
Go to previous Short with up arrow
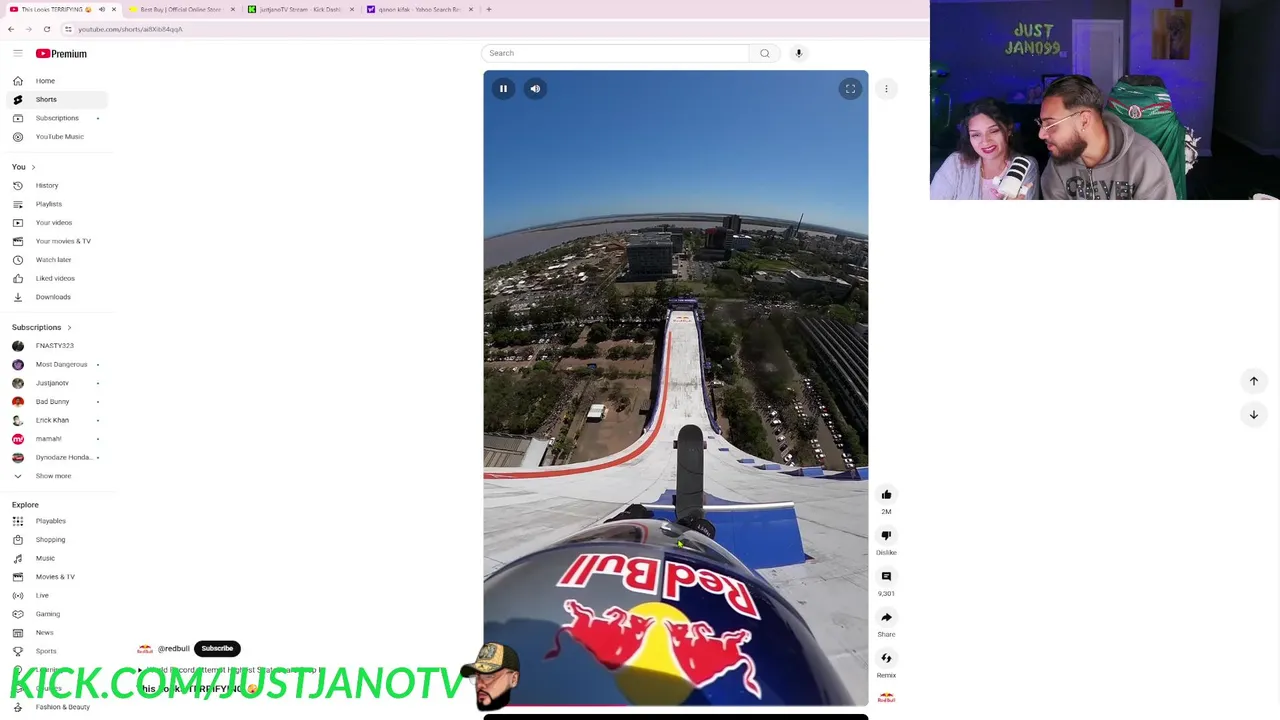pyautogui.click(x=1253, y=381)
